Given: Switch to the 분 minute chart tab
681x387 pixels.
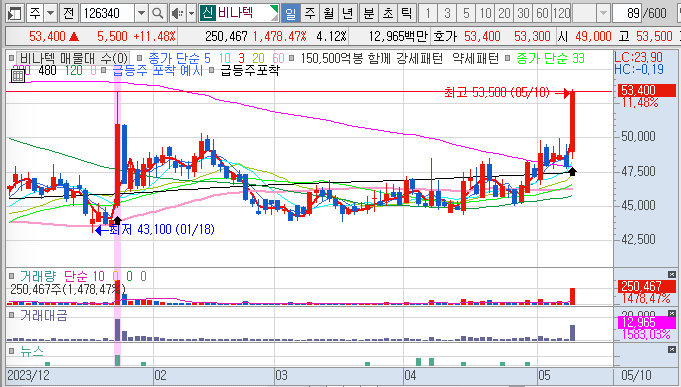Looking at the screenshot, I should tap(368, 13).
